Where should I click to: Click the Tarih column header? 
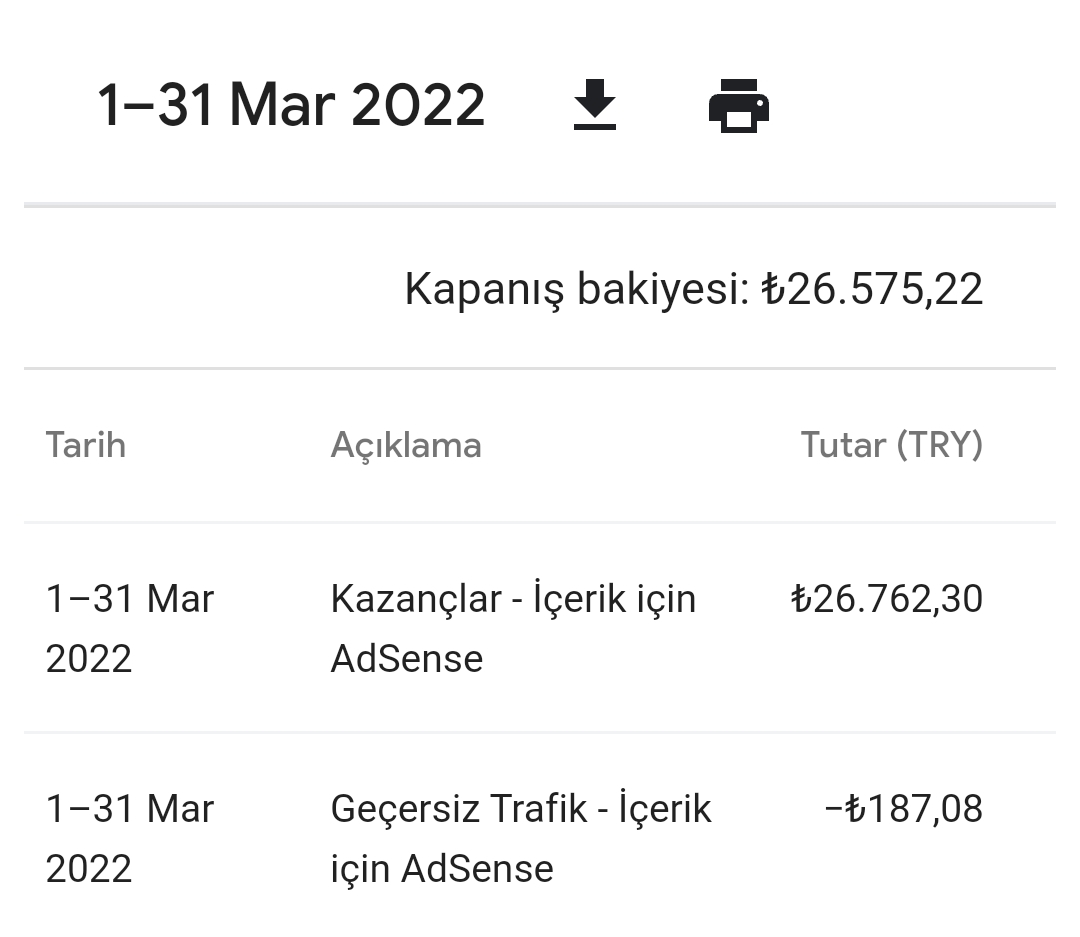click(x=86, y=445)
